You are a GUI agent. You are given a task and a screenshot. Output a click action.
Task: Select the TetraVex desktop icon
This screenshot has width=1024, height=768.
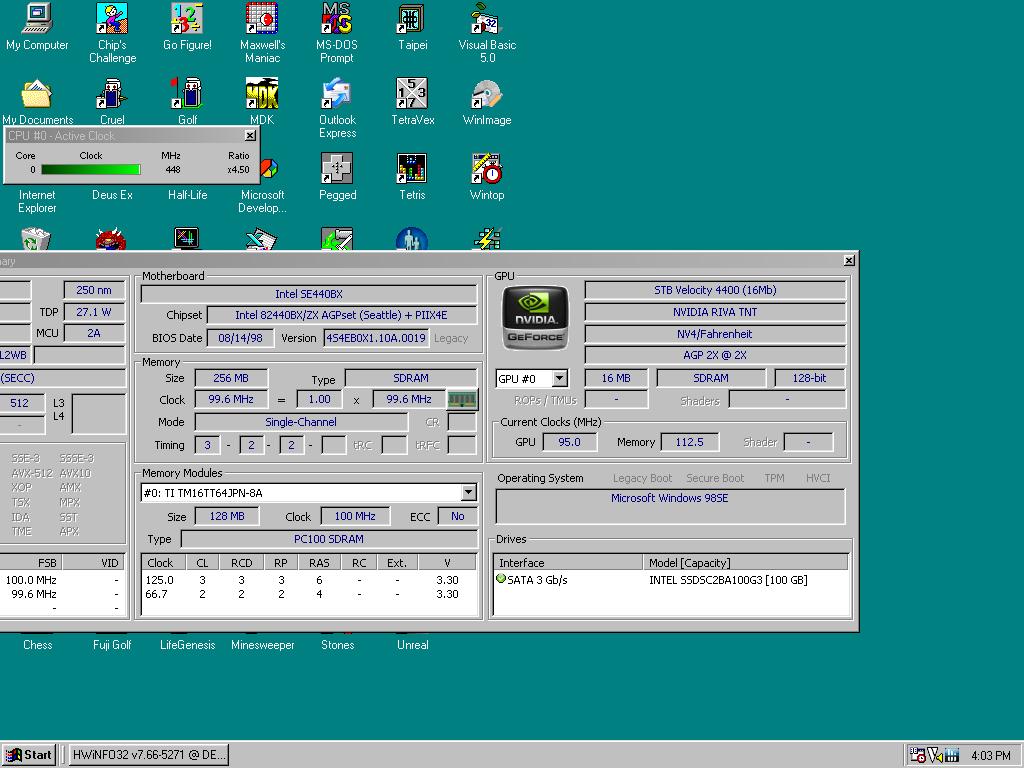(412, 95)
